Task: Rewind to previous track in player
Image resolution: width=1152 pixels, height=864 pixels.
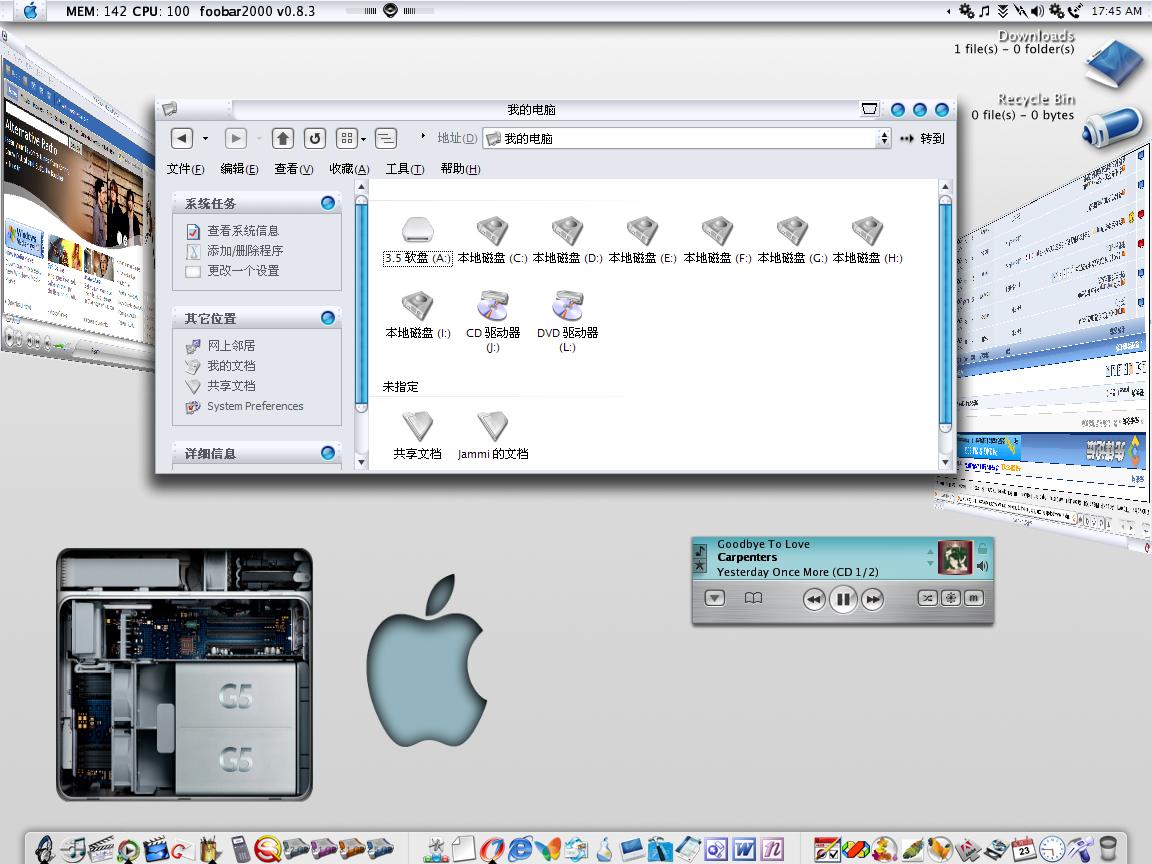Action: [x=814, y=600]
